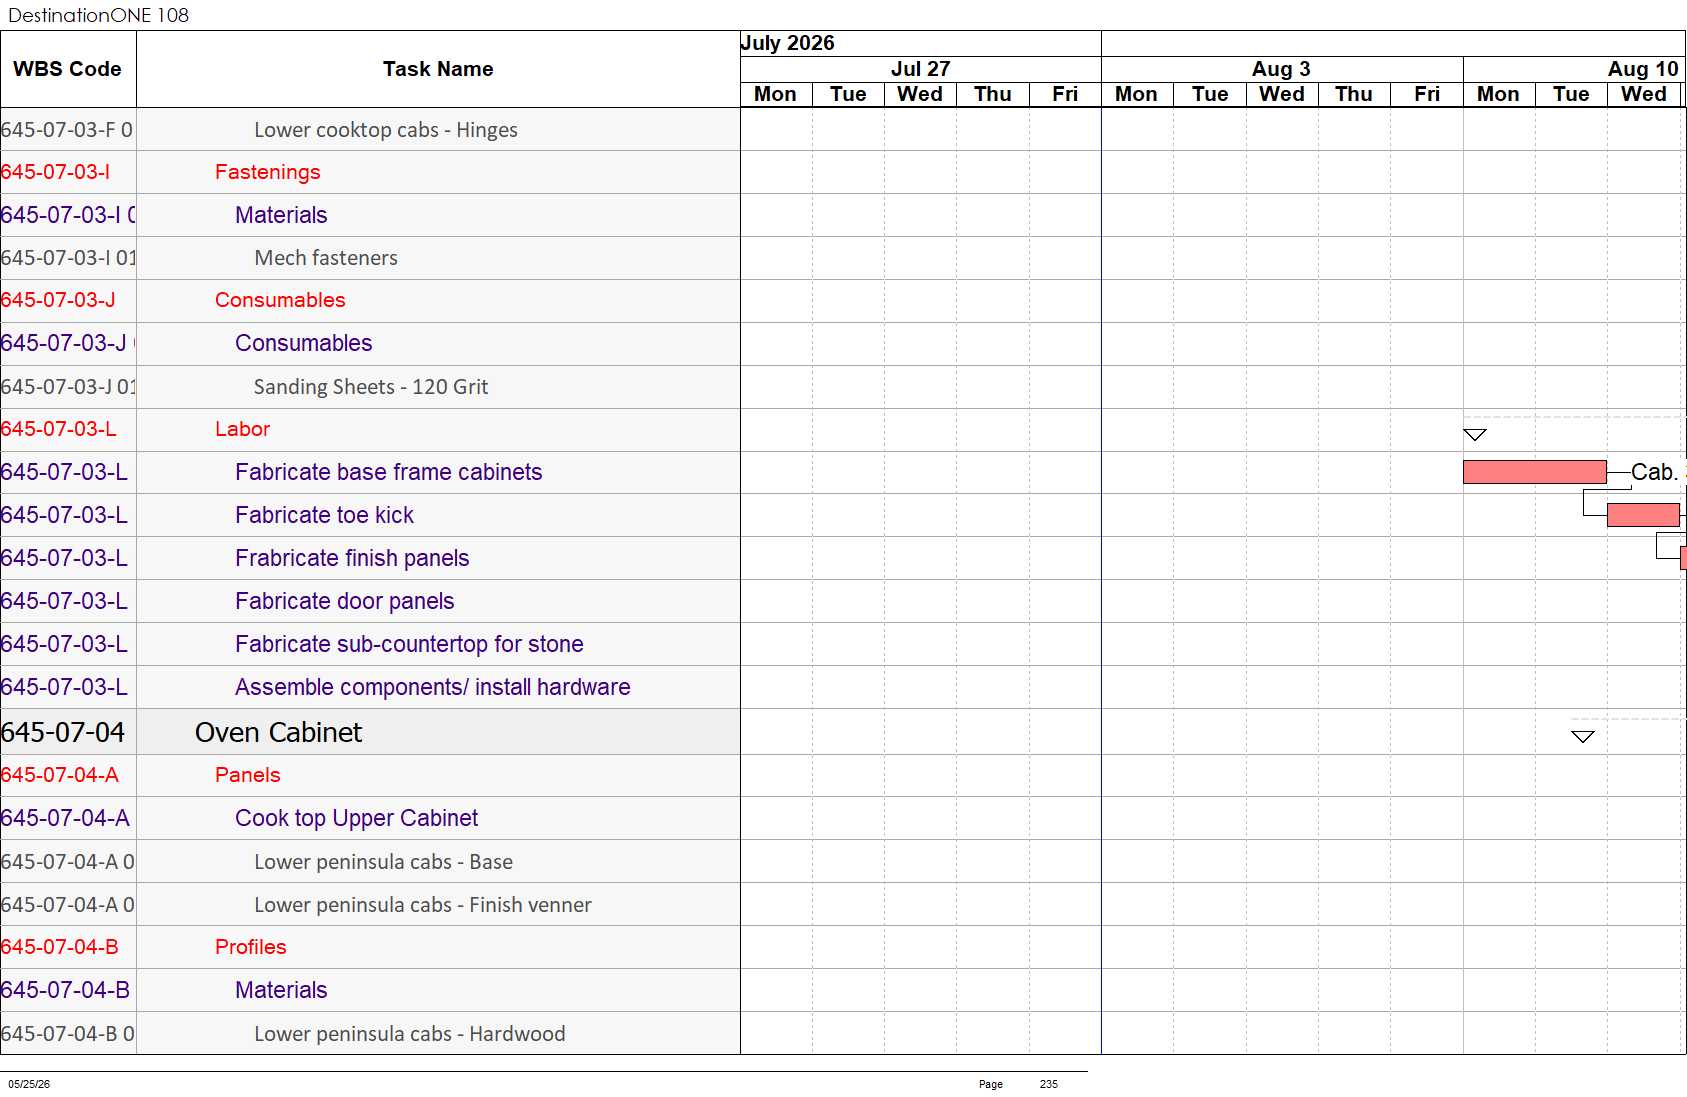Click Mech fasteners task
1687x1097 pixels.
tap(326, 258)
